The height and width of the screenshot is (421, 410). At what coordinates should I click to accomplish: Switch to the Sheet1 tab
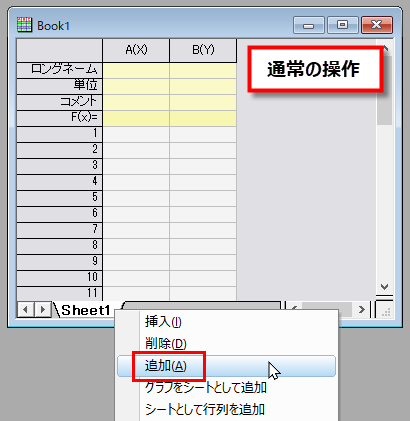tap(86, 310)
